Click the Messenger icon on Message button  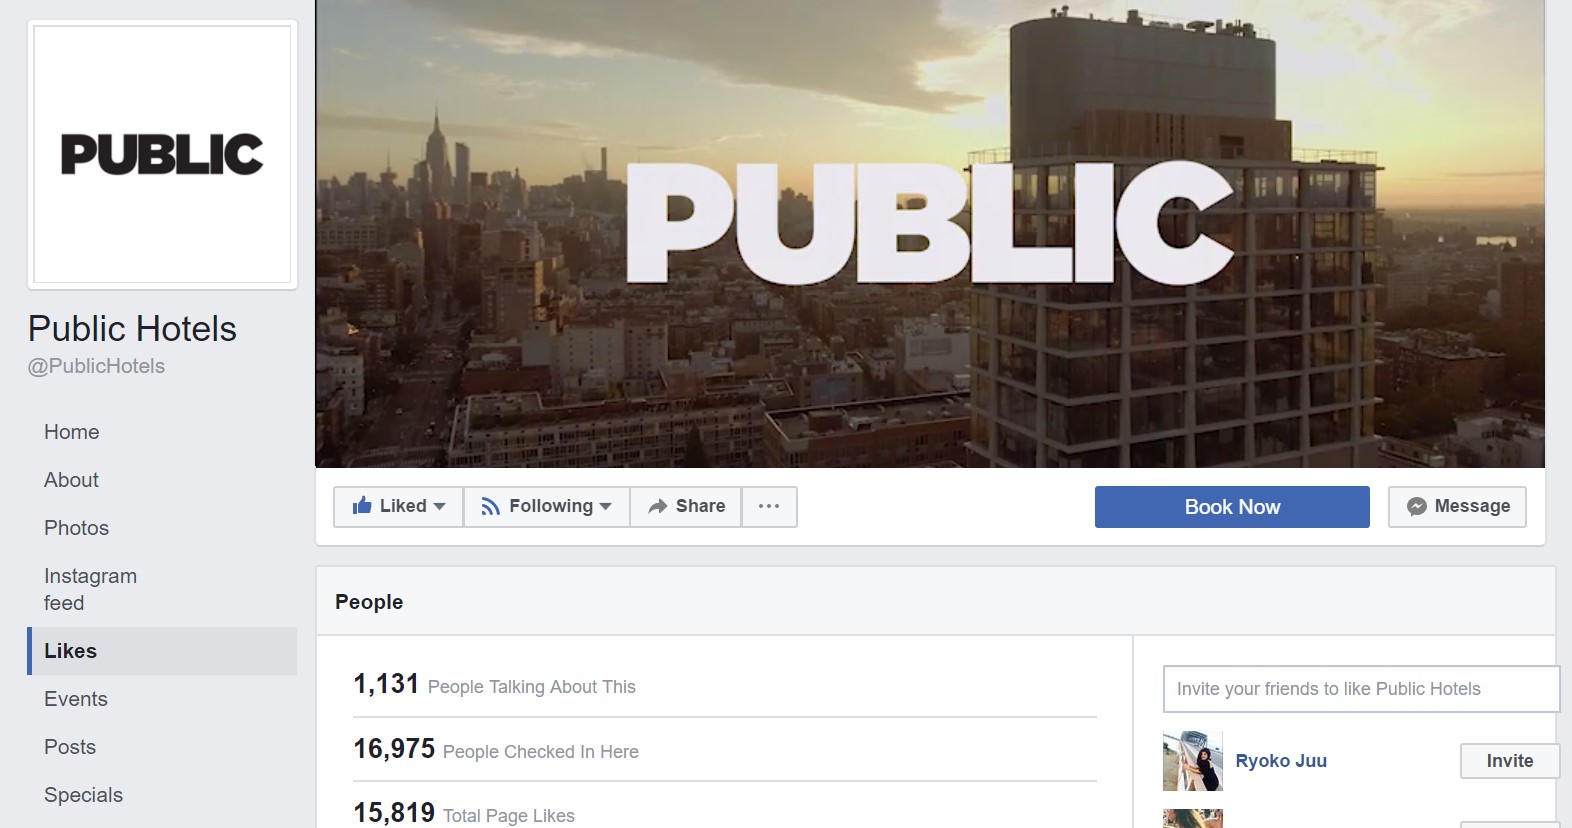click(x=1416, y=507)
